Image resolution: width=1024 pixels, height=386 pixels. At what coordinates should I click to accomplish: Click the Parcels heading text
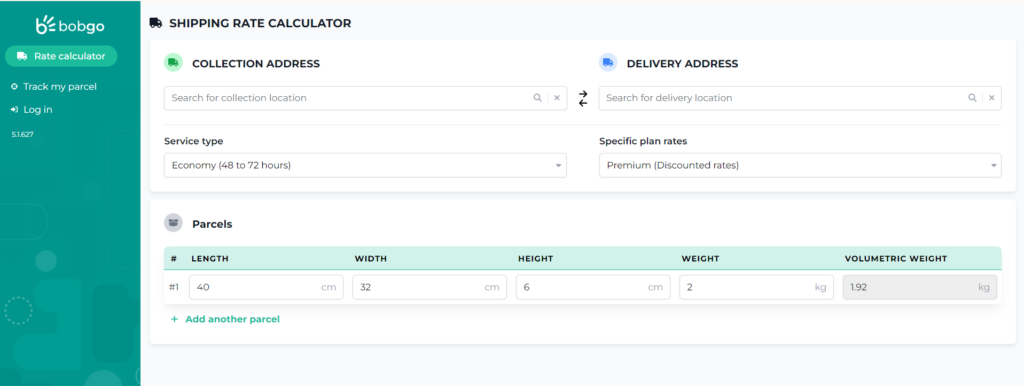(x=212, y=224)
